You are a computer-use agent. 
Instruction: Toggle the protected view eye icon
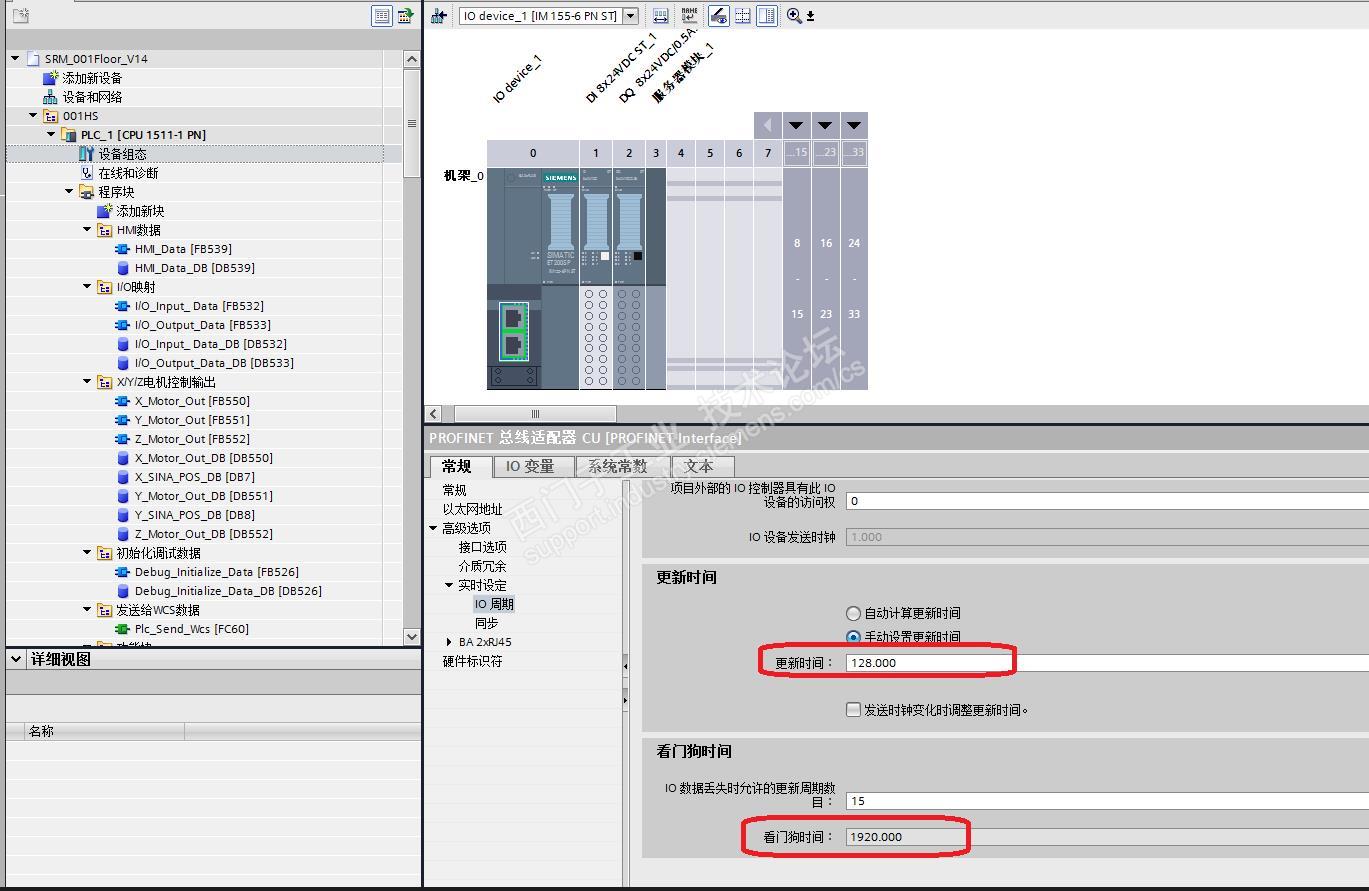pyautogui.click(x=718, y=16)
